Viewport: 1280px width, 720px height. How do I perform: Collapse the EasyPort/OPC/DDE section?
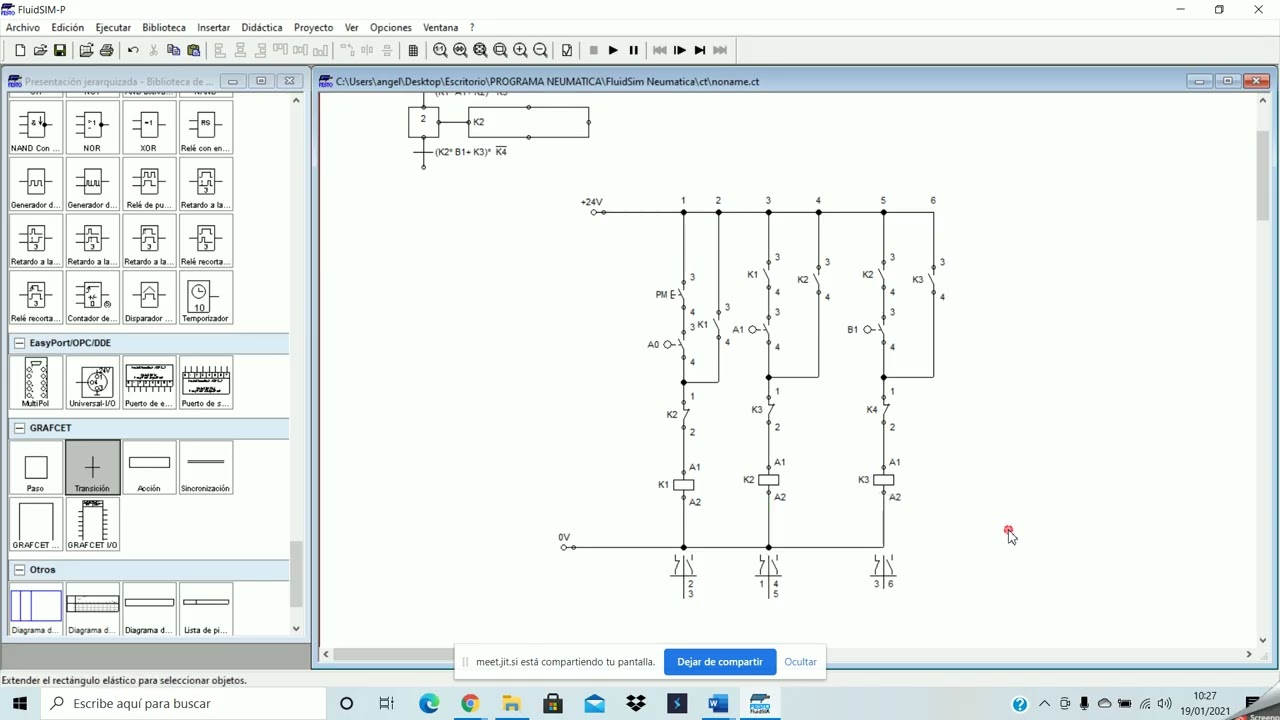[19, 343]
